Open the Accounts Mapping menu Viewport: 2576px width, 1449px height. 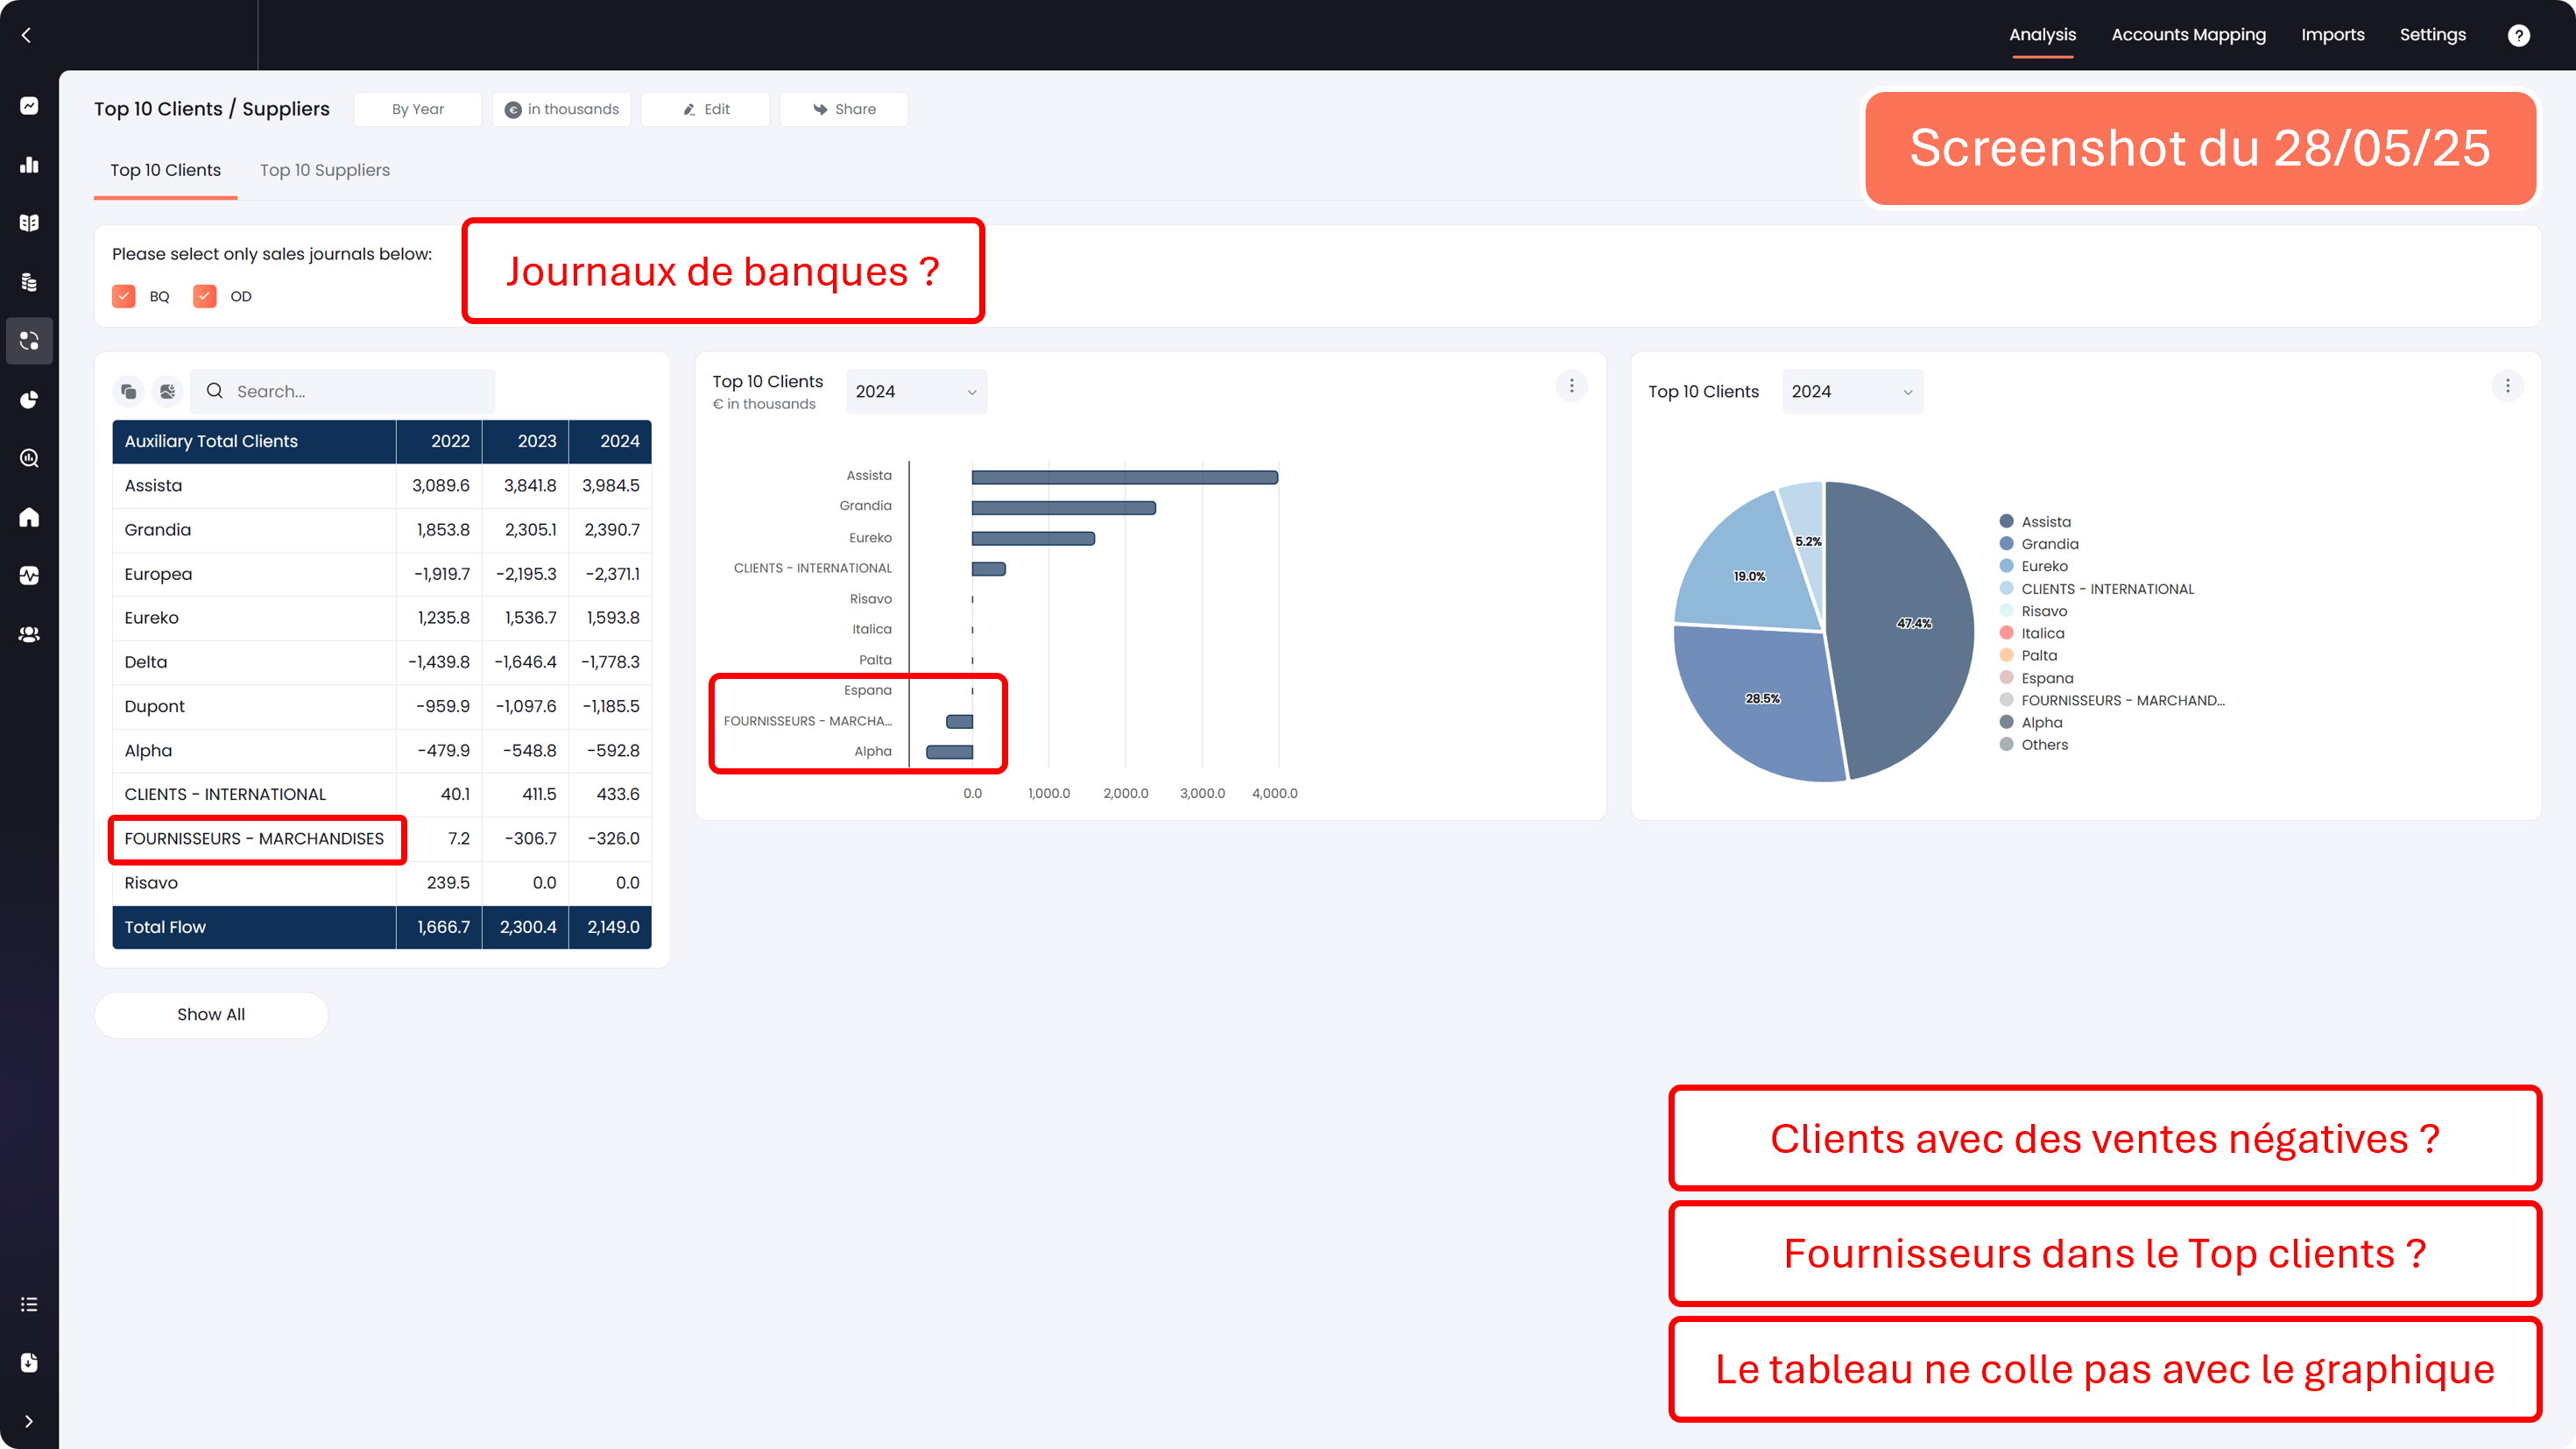click(2188, 35)
